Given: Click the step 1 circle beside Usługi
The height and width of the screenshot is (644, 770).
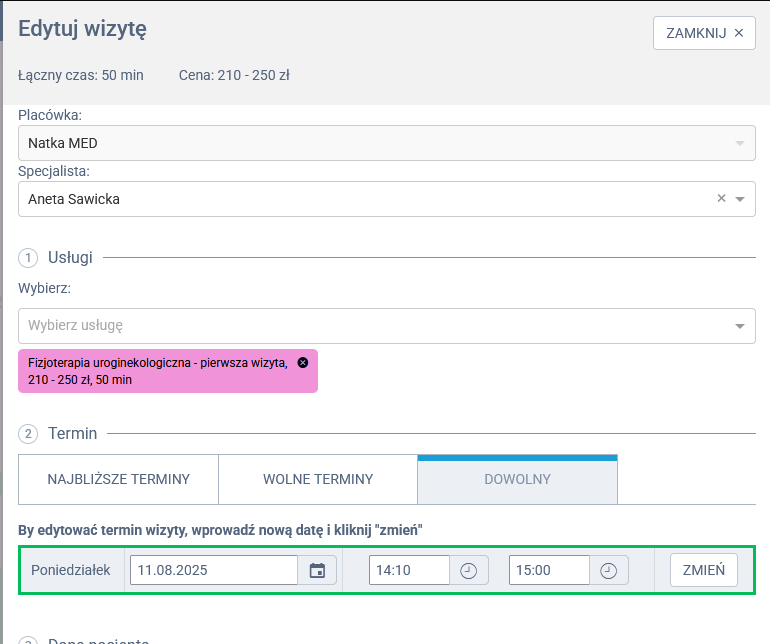Looking at the screenshot, I should click(28, 258).
